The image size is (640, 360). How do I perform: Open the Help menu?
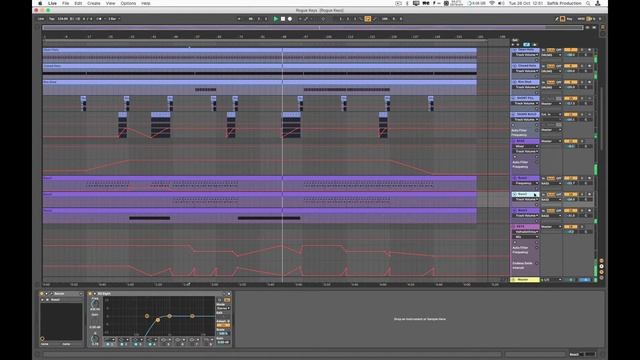click(x=146, y=3)
